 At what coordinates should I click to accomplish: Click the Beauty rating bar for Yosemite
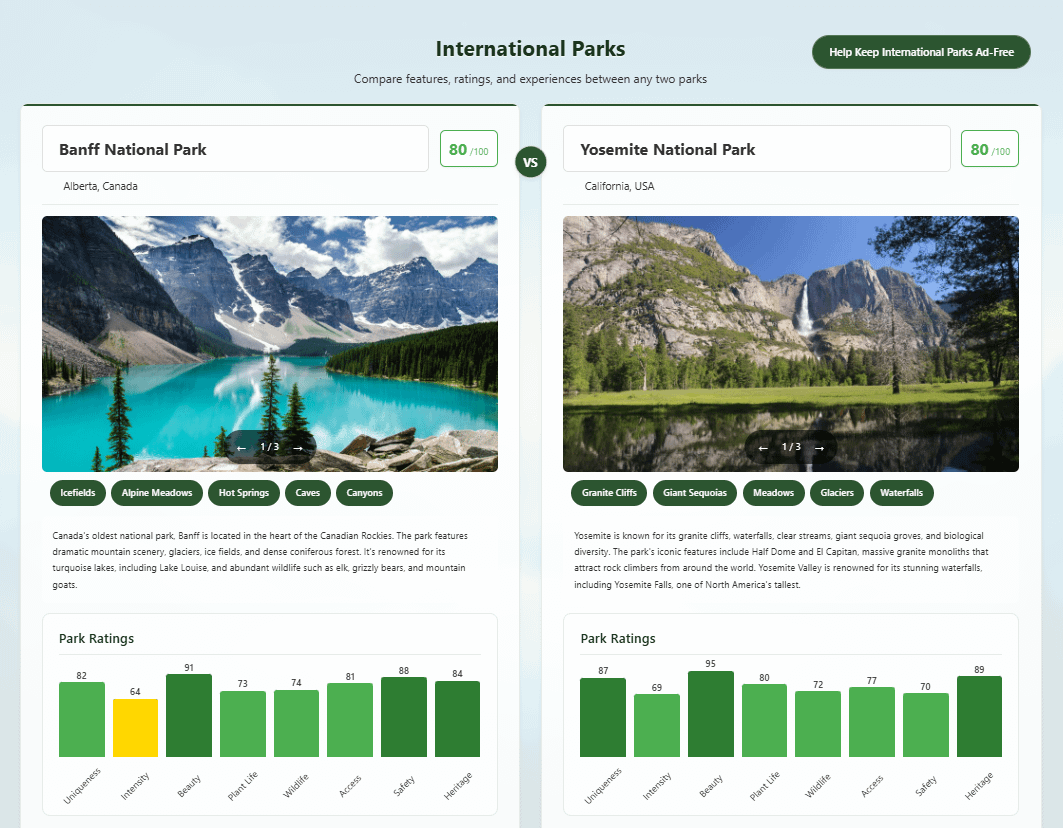click(x=711, y=713)
